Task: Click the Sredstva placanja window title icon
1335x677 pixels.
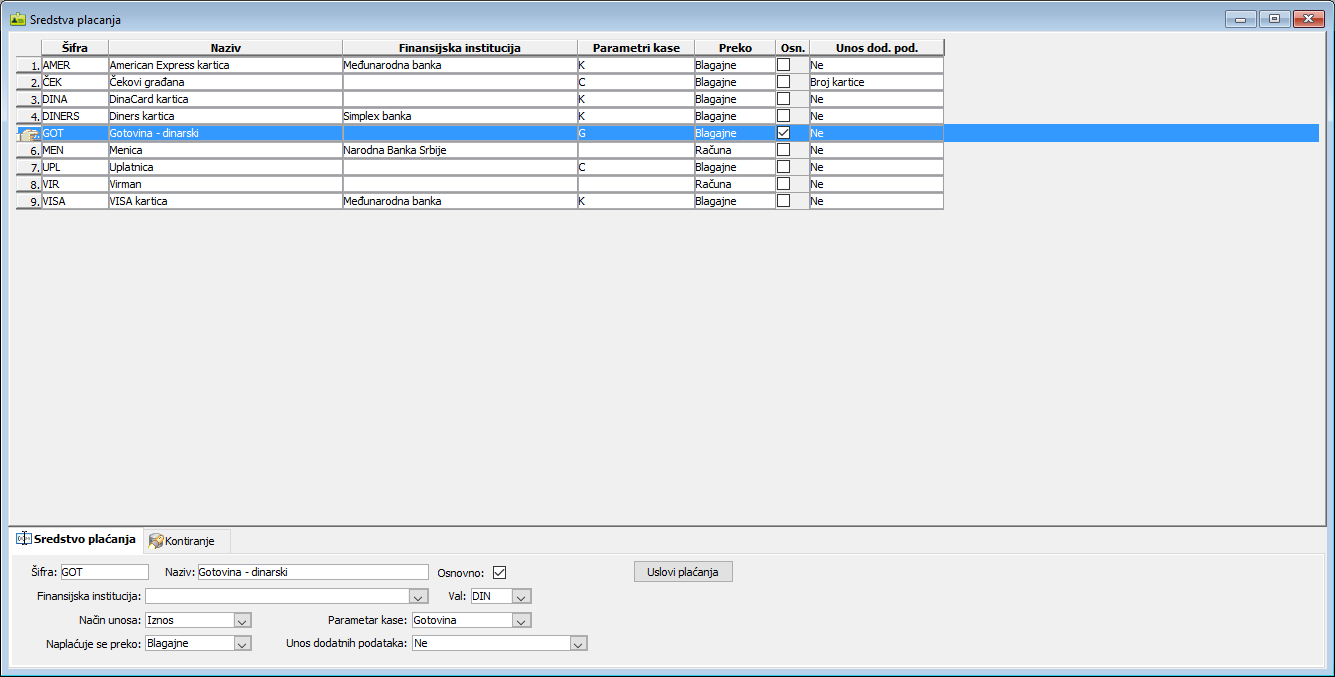Action: click(17, 19)
